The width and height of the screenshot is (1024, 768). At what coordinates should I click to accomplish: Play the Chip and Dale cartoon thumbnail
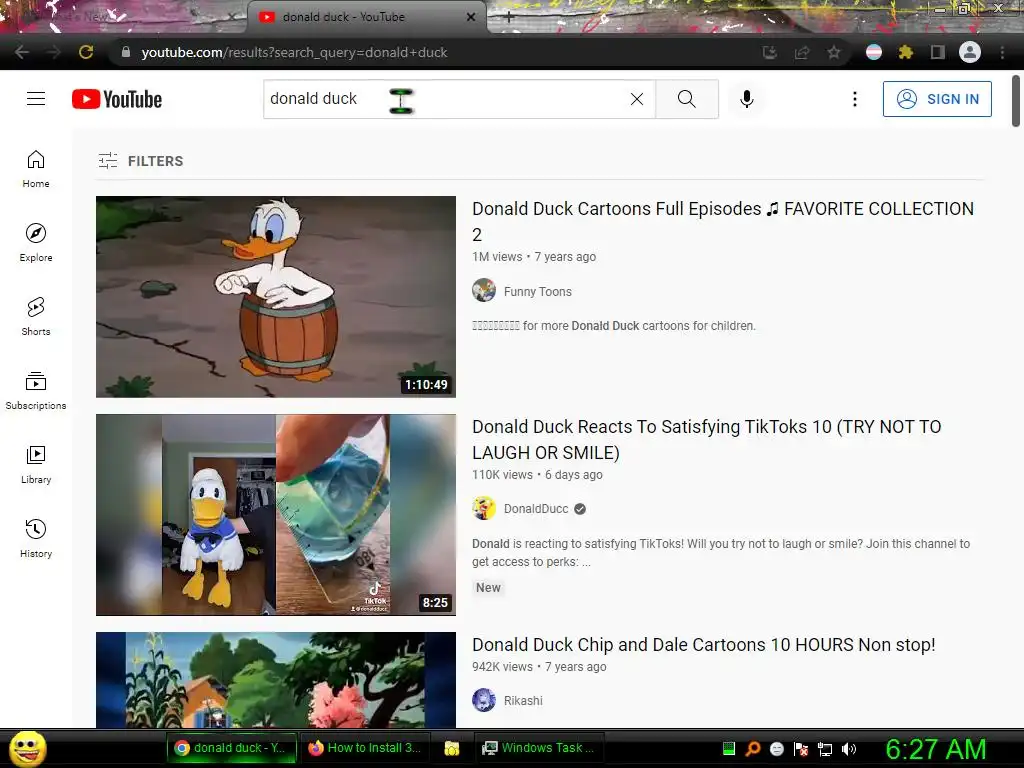click(276, 680)
